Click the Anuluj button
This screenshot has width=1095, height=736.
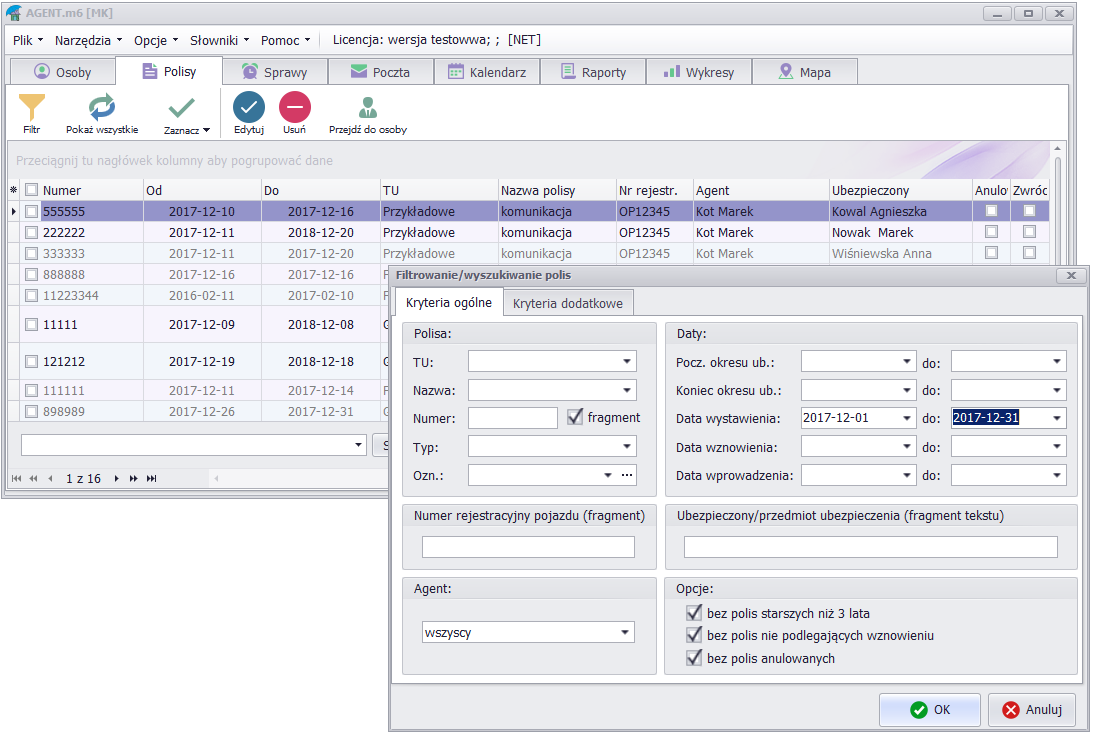pos(1032,709)
